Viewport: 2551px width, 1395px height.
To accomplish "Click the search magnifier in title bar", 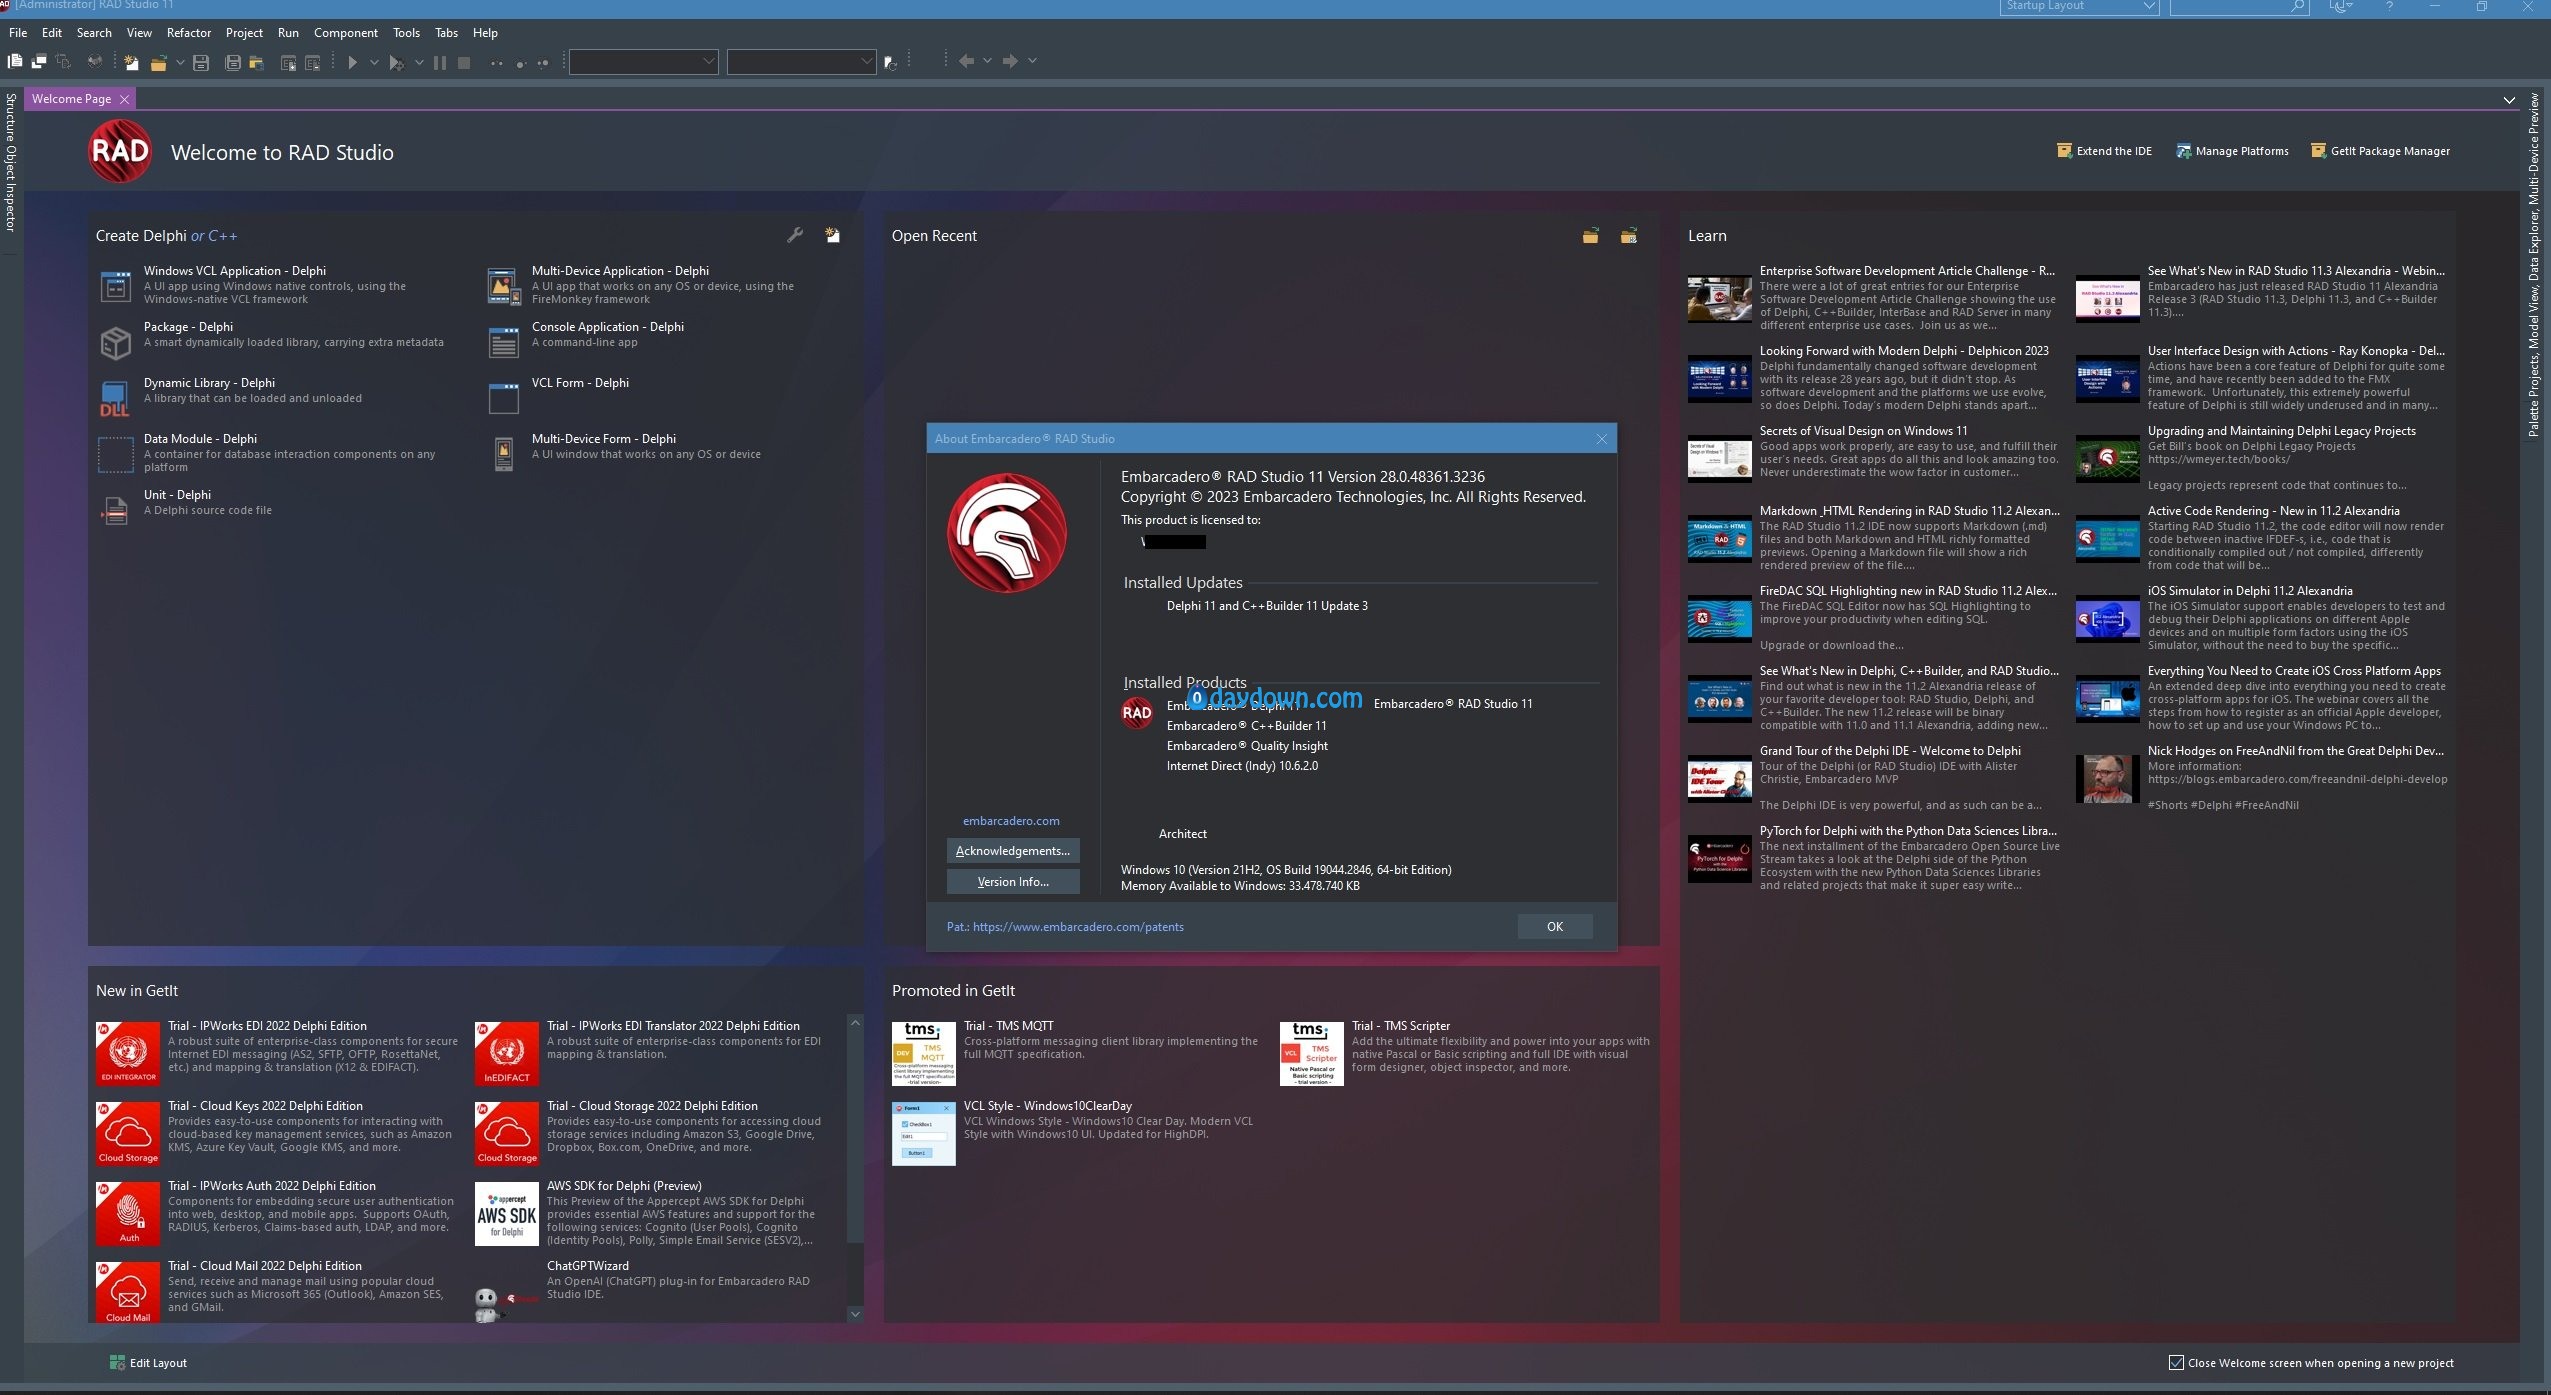I will 2297,6.
